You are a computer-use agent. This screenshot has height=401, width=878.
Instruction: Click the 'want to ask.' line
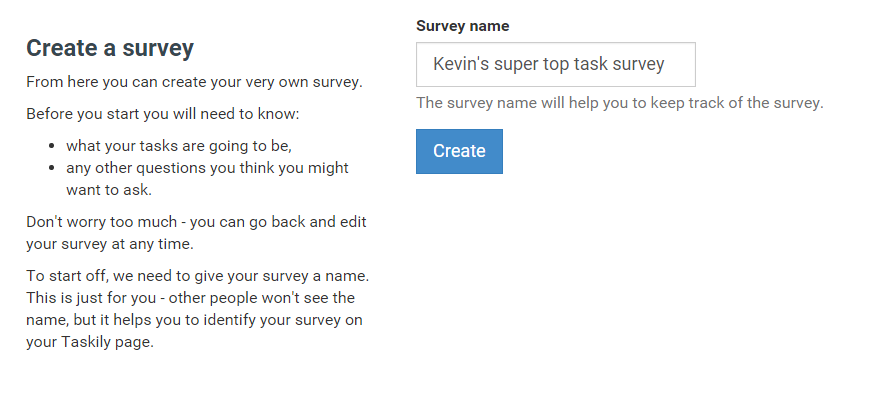pyautogui.click(x=109, y=189)
